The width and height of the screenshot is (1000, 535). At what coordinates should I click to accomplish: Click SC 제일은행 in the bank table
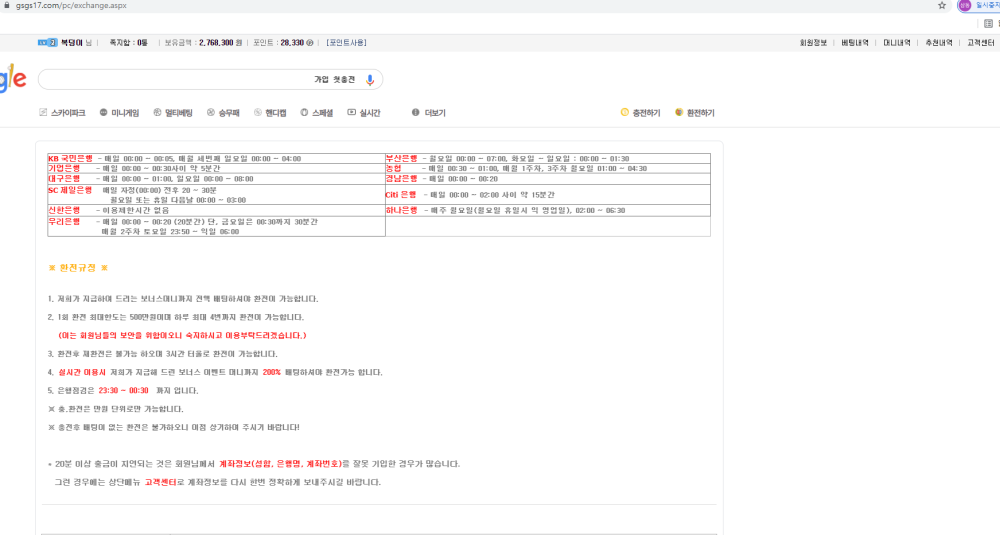[x=70, y=190]
